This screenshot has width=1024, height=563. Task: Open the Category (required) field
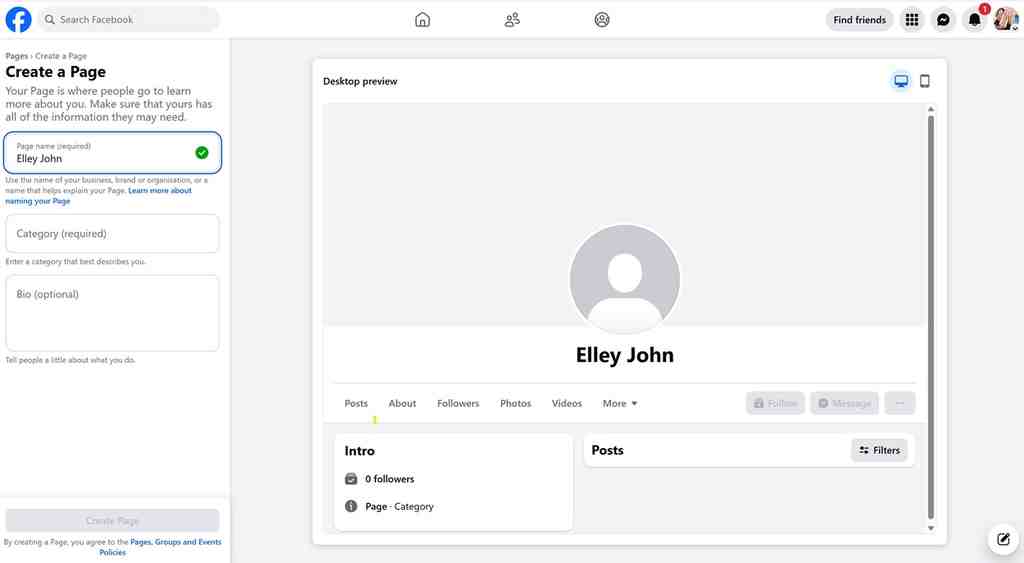tap(112, 233)
